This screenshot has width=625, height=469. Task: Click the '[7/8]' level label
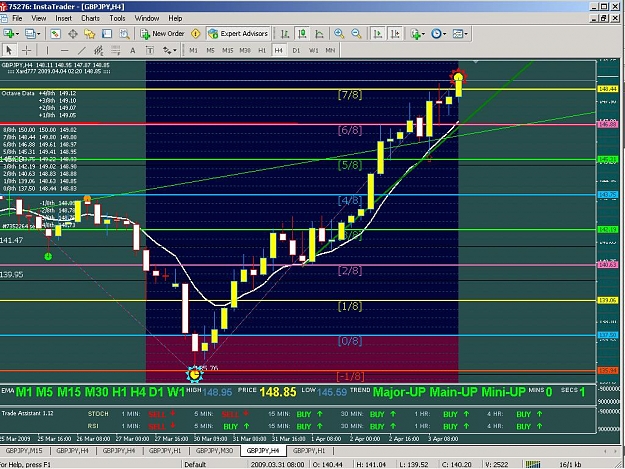pyautogui.click(x=350, y=95)
